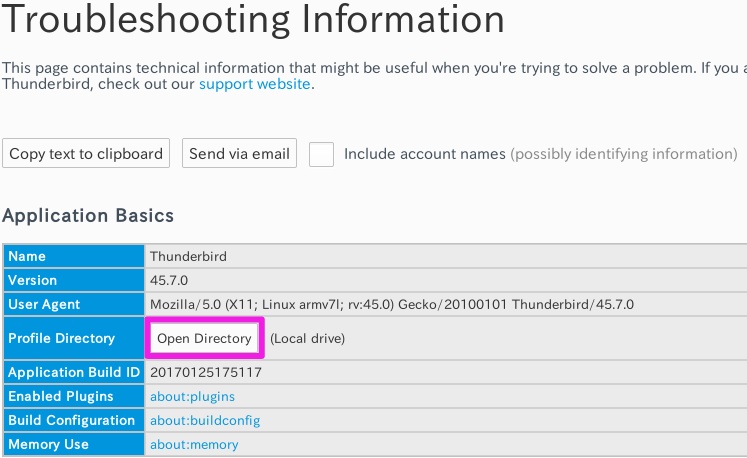The width and height of the screenshot is (747, 458).
Task: Select the Profile Directory row label
Action: pos(73,338)
